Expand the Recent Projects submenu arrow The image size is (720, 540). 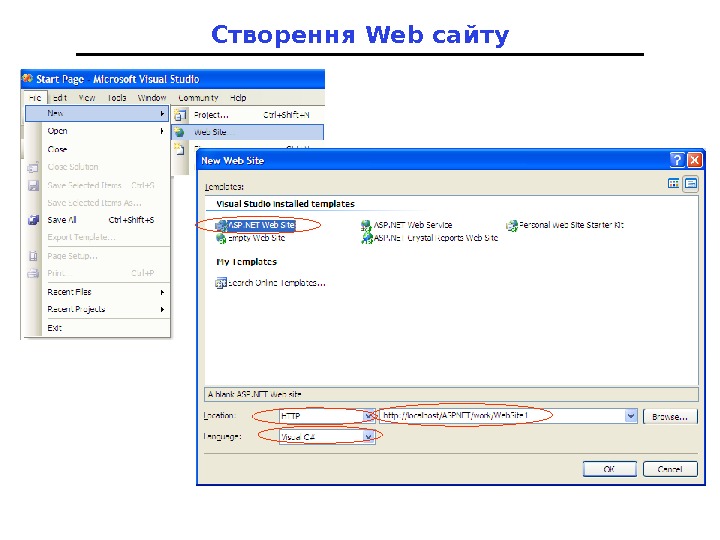click(162, 309)
